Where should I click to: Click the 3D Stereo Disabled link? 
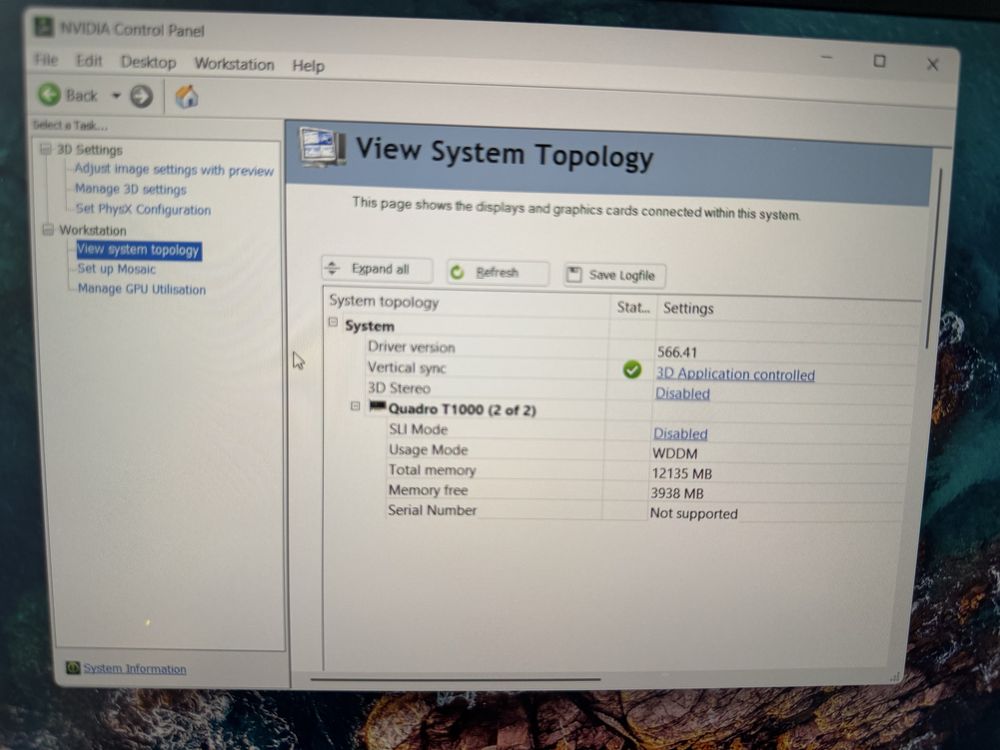682,393
